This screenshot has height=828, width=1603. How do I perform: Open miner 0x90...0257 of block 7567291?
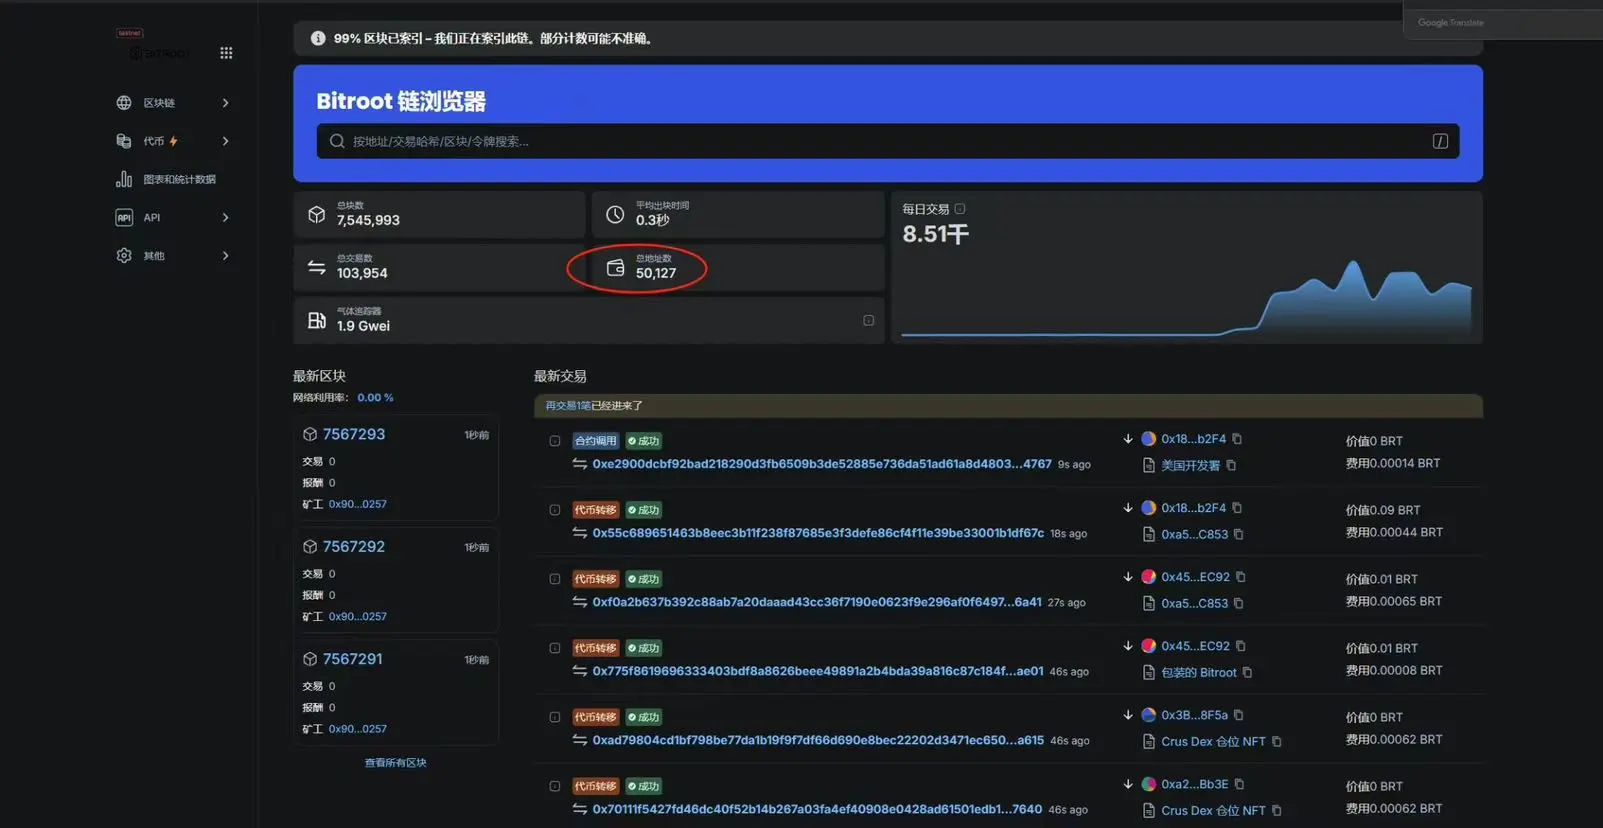pyautogui.click(x=357, y=729)
